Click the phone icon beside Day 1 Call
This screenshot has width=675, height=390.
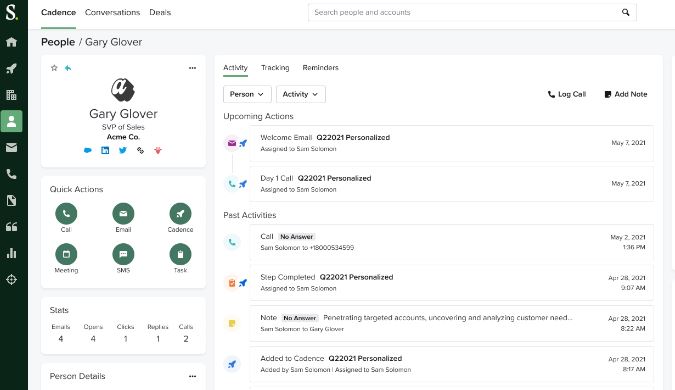click(x=232, y=184)
